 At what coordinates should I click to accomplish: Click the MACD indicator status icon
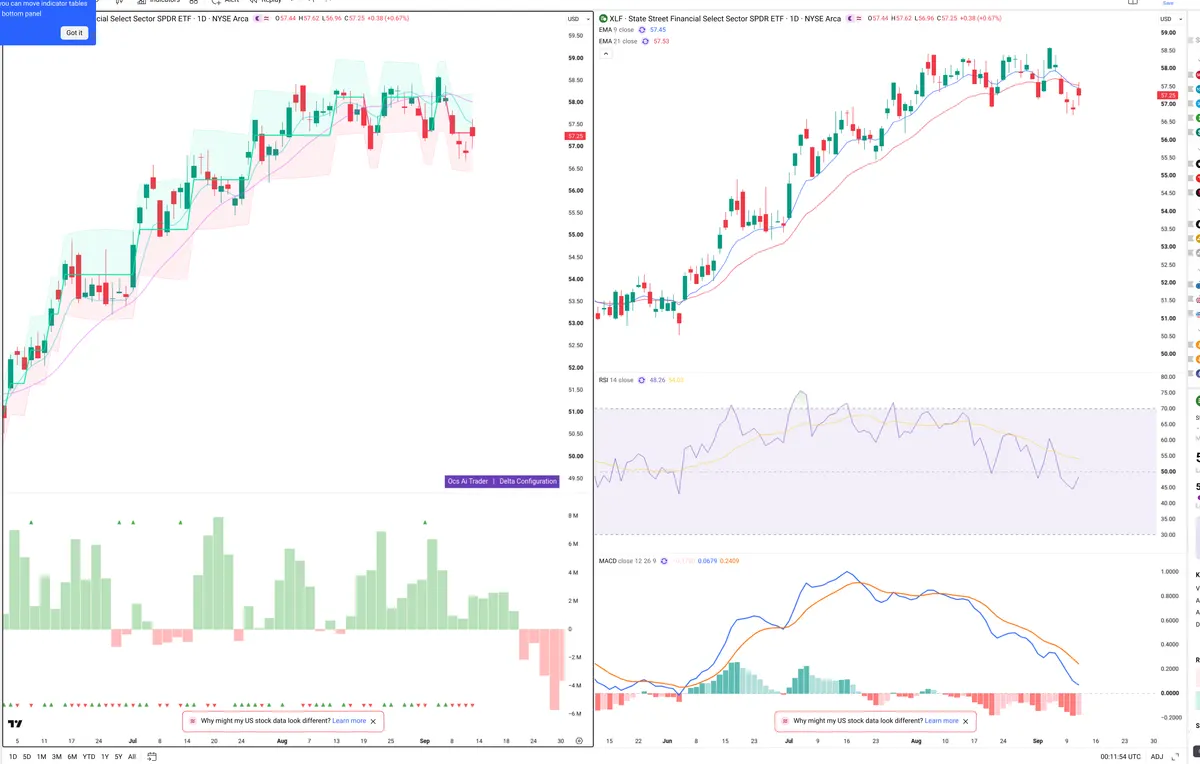[x=664, y=561]
